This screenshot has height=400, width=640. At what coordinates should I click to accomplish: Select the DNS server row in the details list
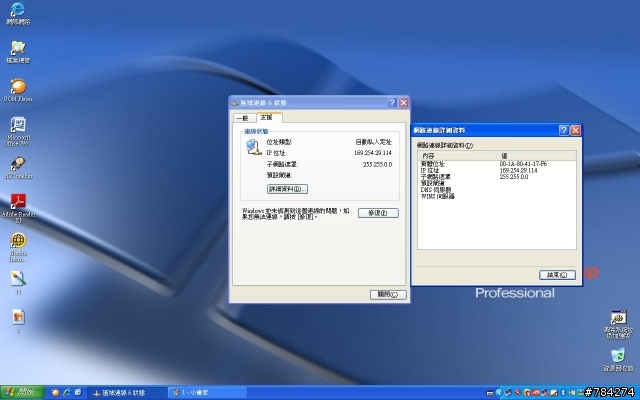(497, 190)
